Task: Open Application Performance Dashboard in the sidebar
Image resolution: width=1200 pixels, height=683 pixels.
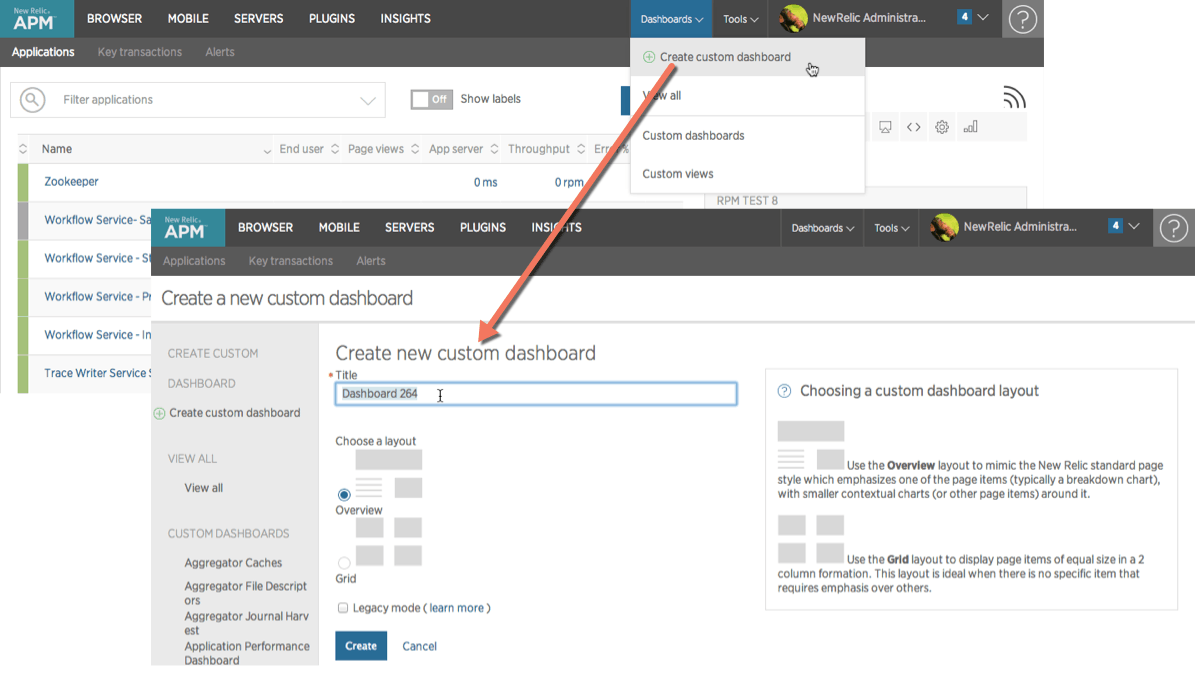Action: coord(247,653)
